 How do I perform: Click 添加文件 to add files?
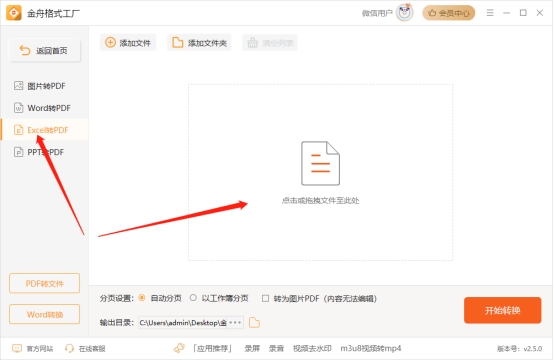[x=128, y=43]
